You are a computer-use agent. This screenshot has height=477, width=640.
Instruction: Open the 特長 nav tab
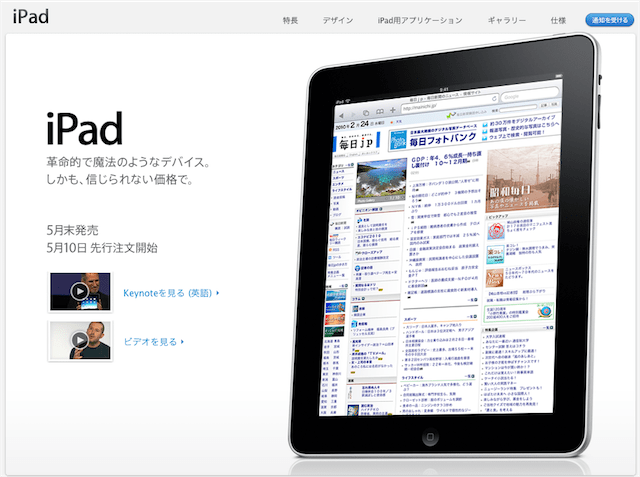tap(290, 20)
